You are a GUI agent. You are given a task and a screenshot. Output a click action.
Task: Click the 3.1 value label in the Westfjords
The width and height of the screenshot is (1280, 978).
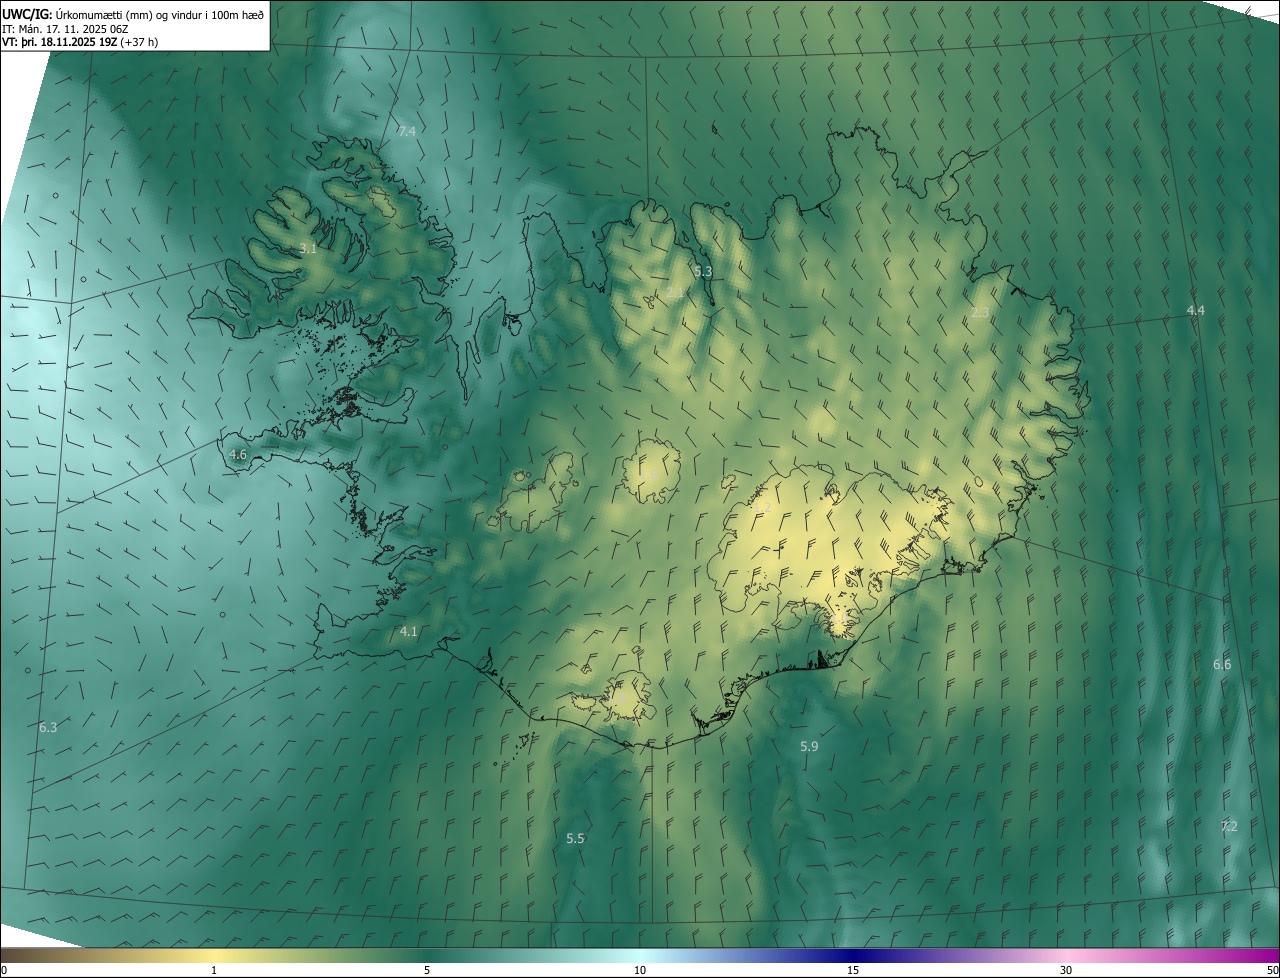coord(308,248)
